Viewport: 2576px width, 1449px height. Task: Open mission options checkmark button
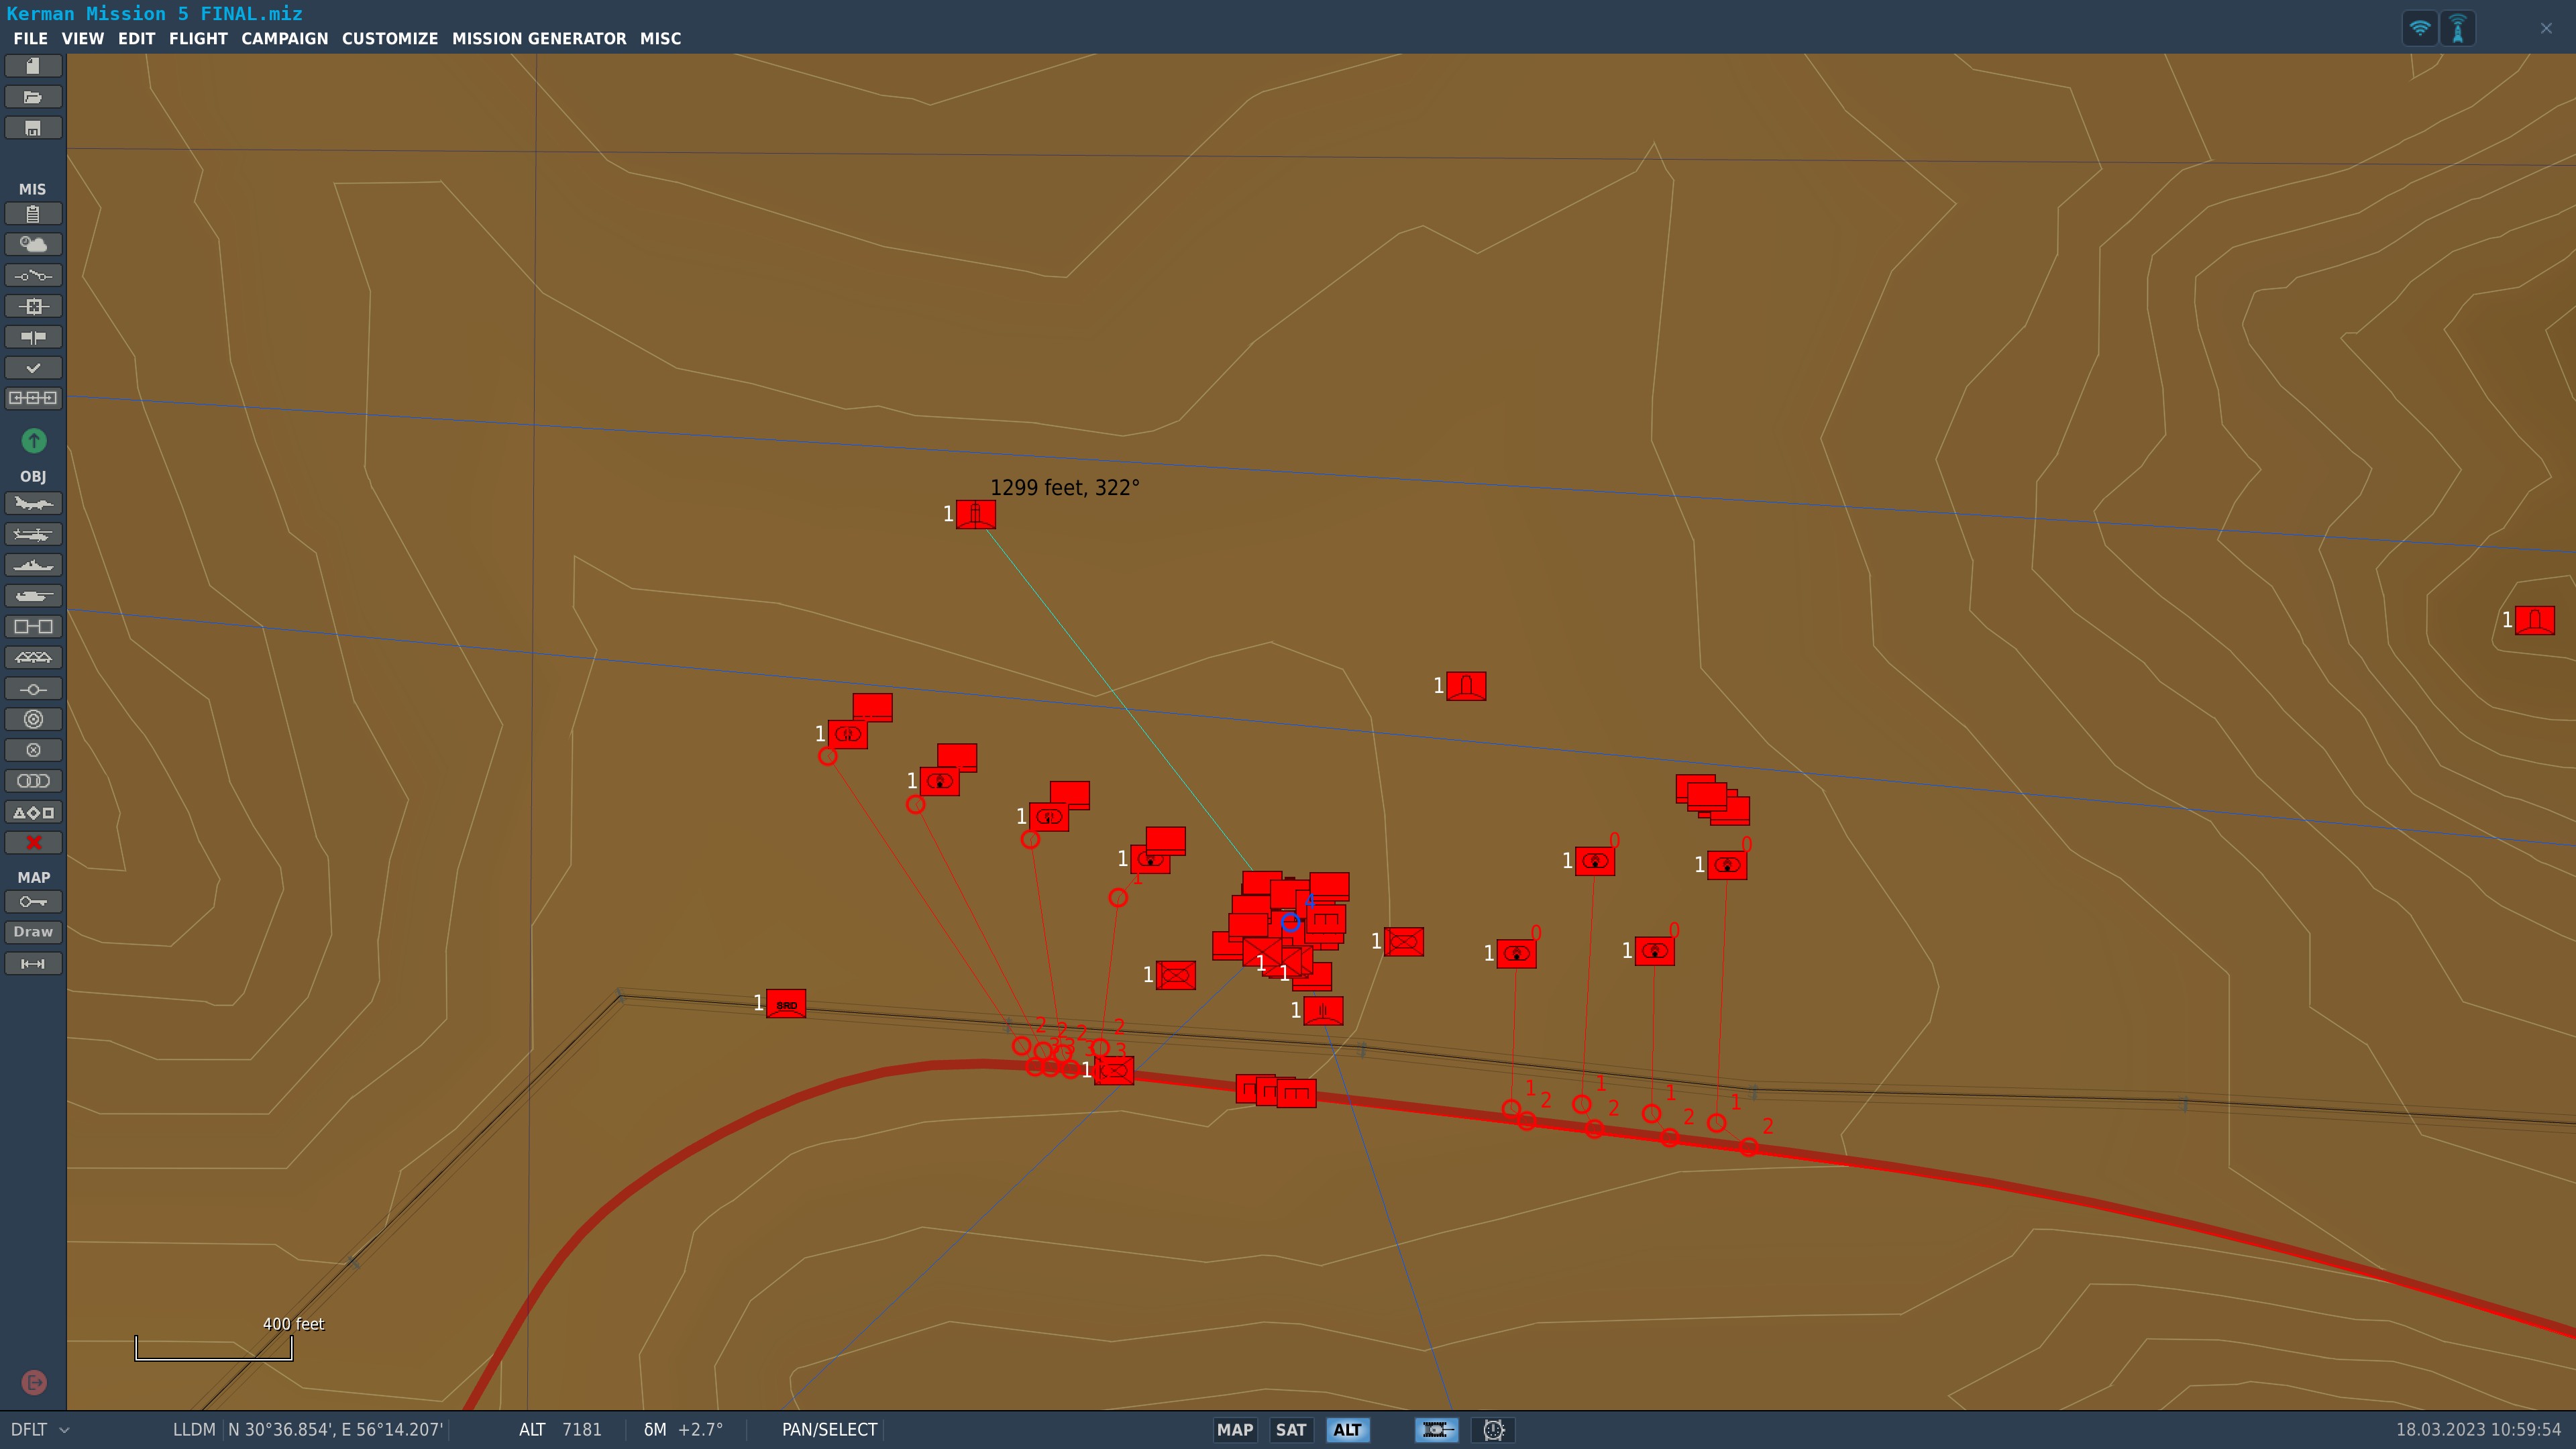point(33,368)
